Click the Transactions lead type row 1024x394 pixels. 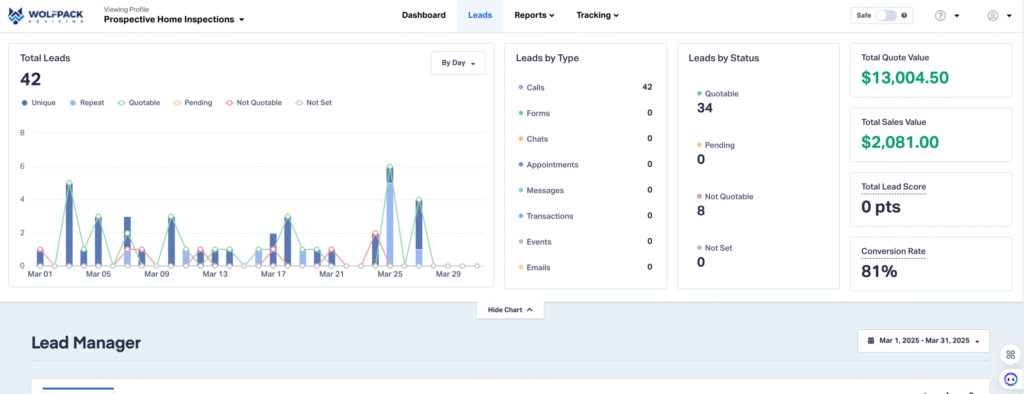pos(584,216)
